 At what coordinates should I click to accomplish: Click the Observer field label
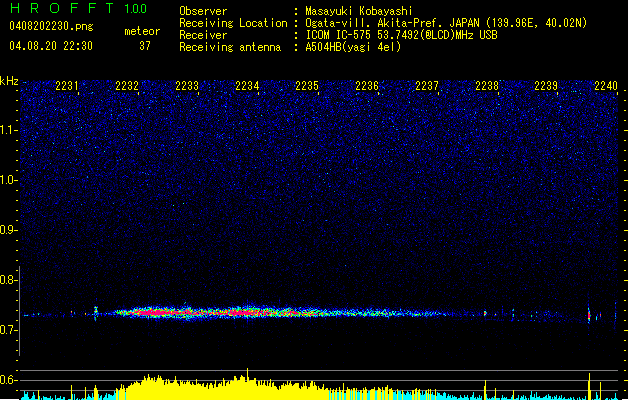(203, 11)
